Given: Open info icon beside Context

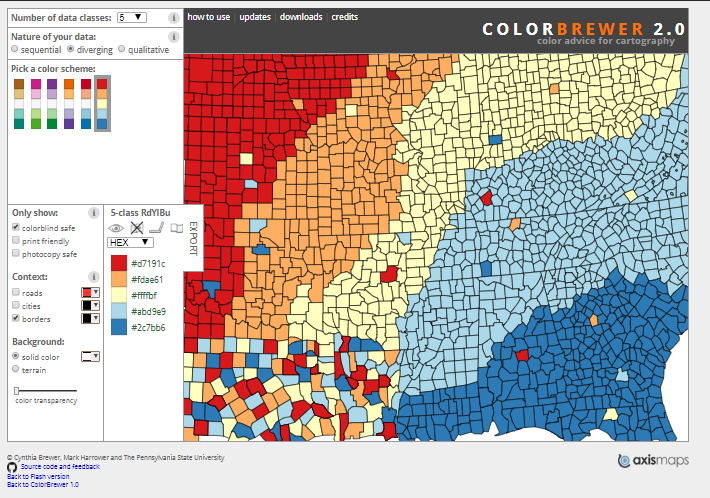Looking at the screenshot, I should tap(94, 277).
